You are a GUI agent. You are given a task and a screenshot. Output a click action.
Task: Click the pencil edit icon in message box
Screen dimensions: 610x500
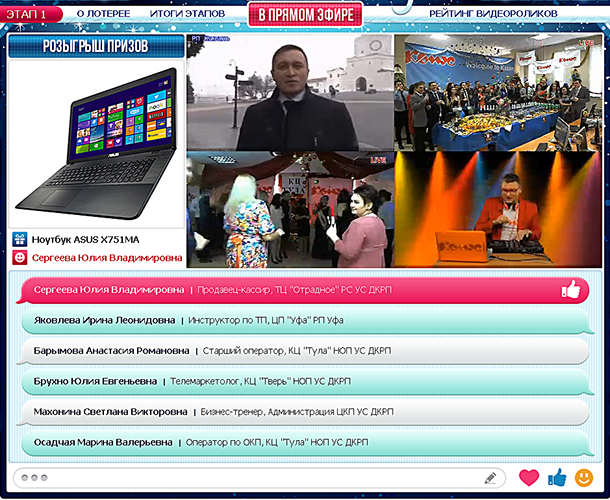pos(490,478)
